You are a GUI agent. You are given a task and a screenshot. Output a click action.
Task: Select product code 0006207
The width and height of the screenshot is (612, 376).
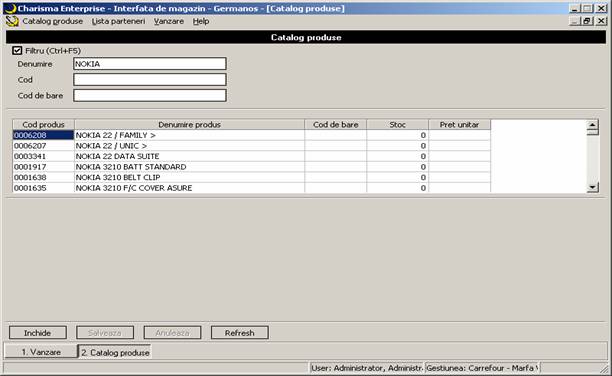pos(43,146)
